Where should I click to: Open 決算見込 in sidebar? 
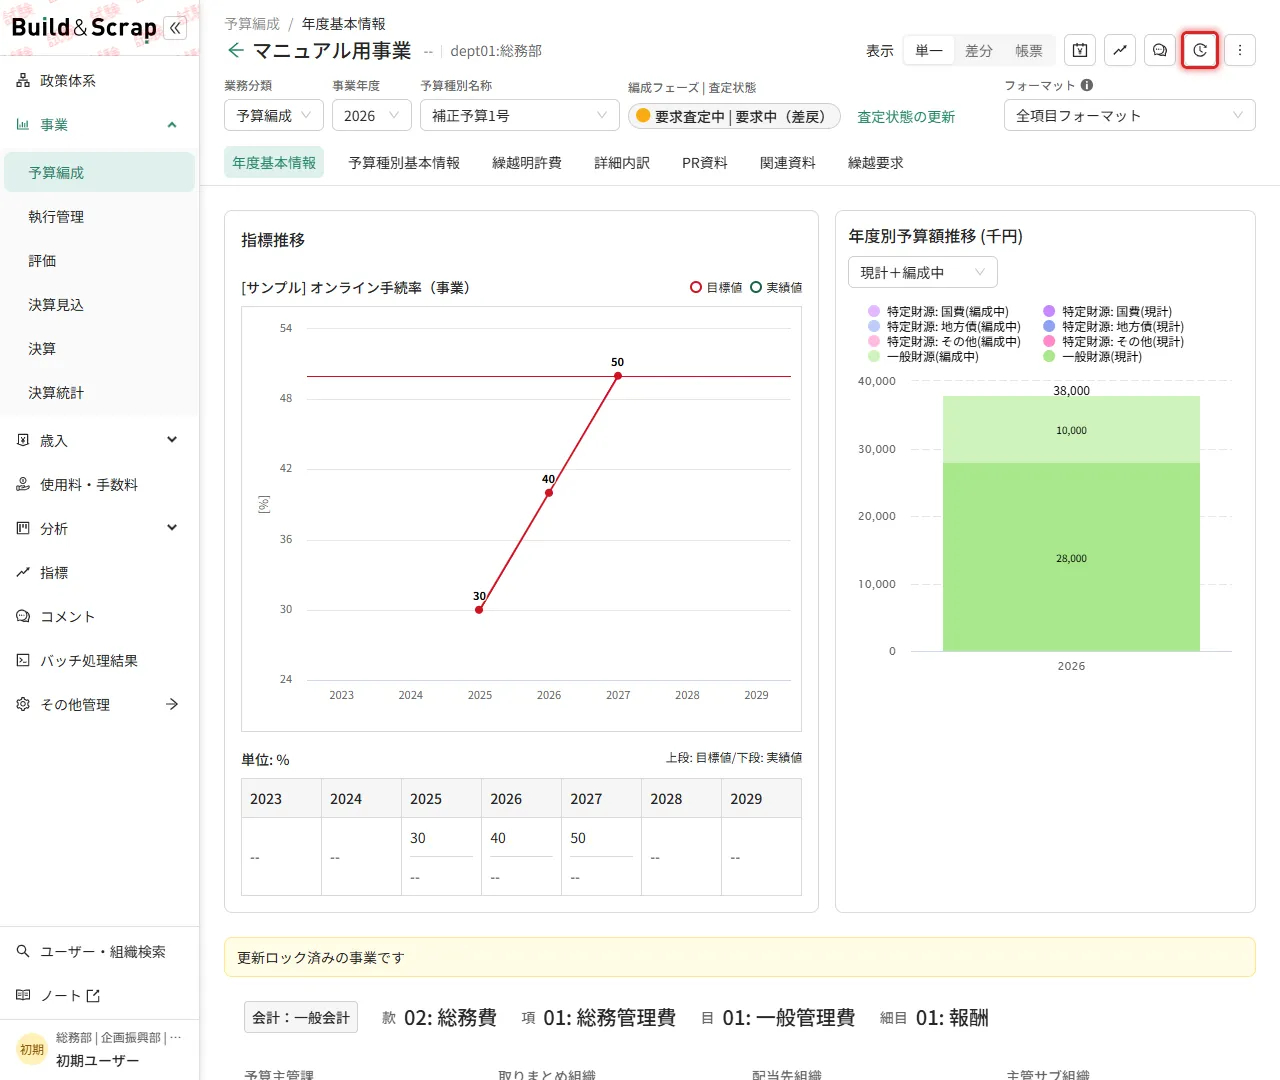pos(98,304)
